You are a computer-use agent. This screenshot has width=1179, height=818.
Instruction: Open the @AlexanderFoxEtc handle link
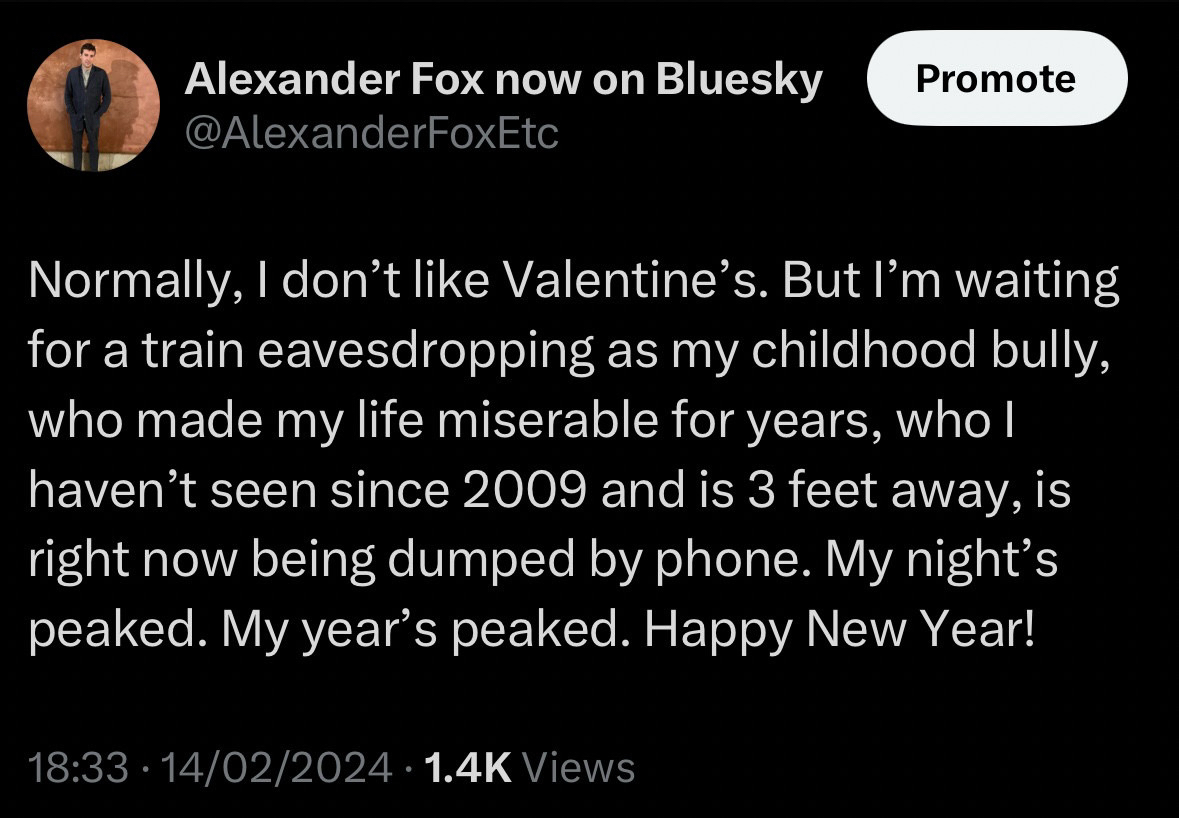click(371, 131)
